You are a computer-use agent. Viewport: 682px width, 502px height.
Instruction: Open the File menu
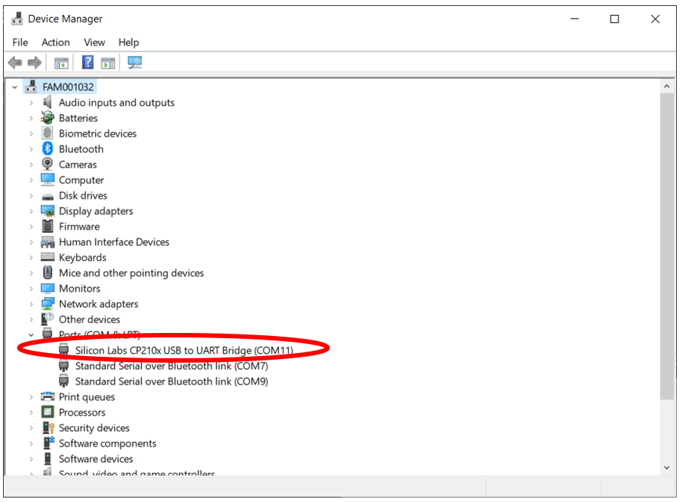coord(20,42)
